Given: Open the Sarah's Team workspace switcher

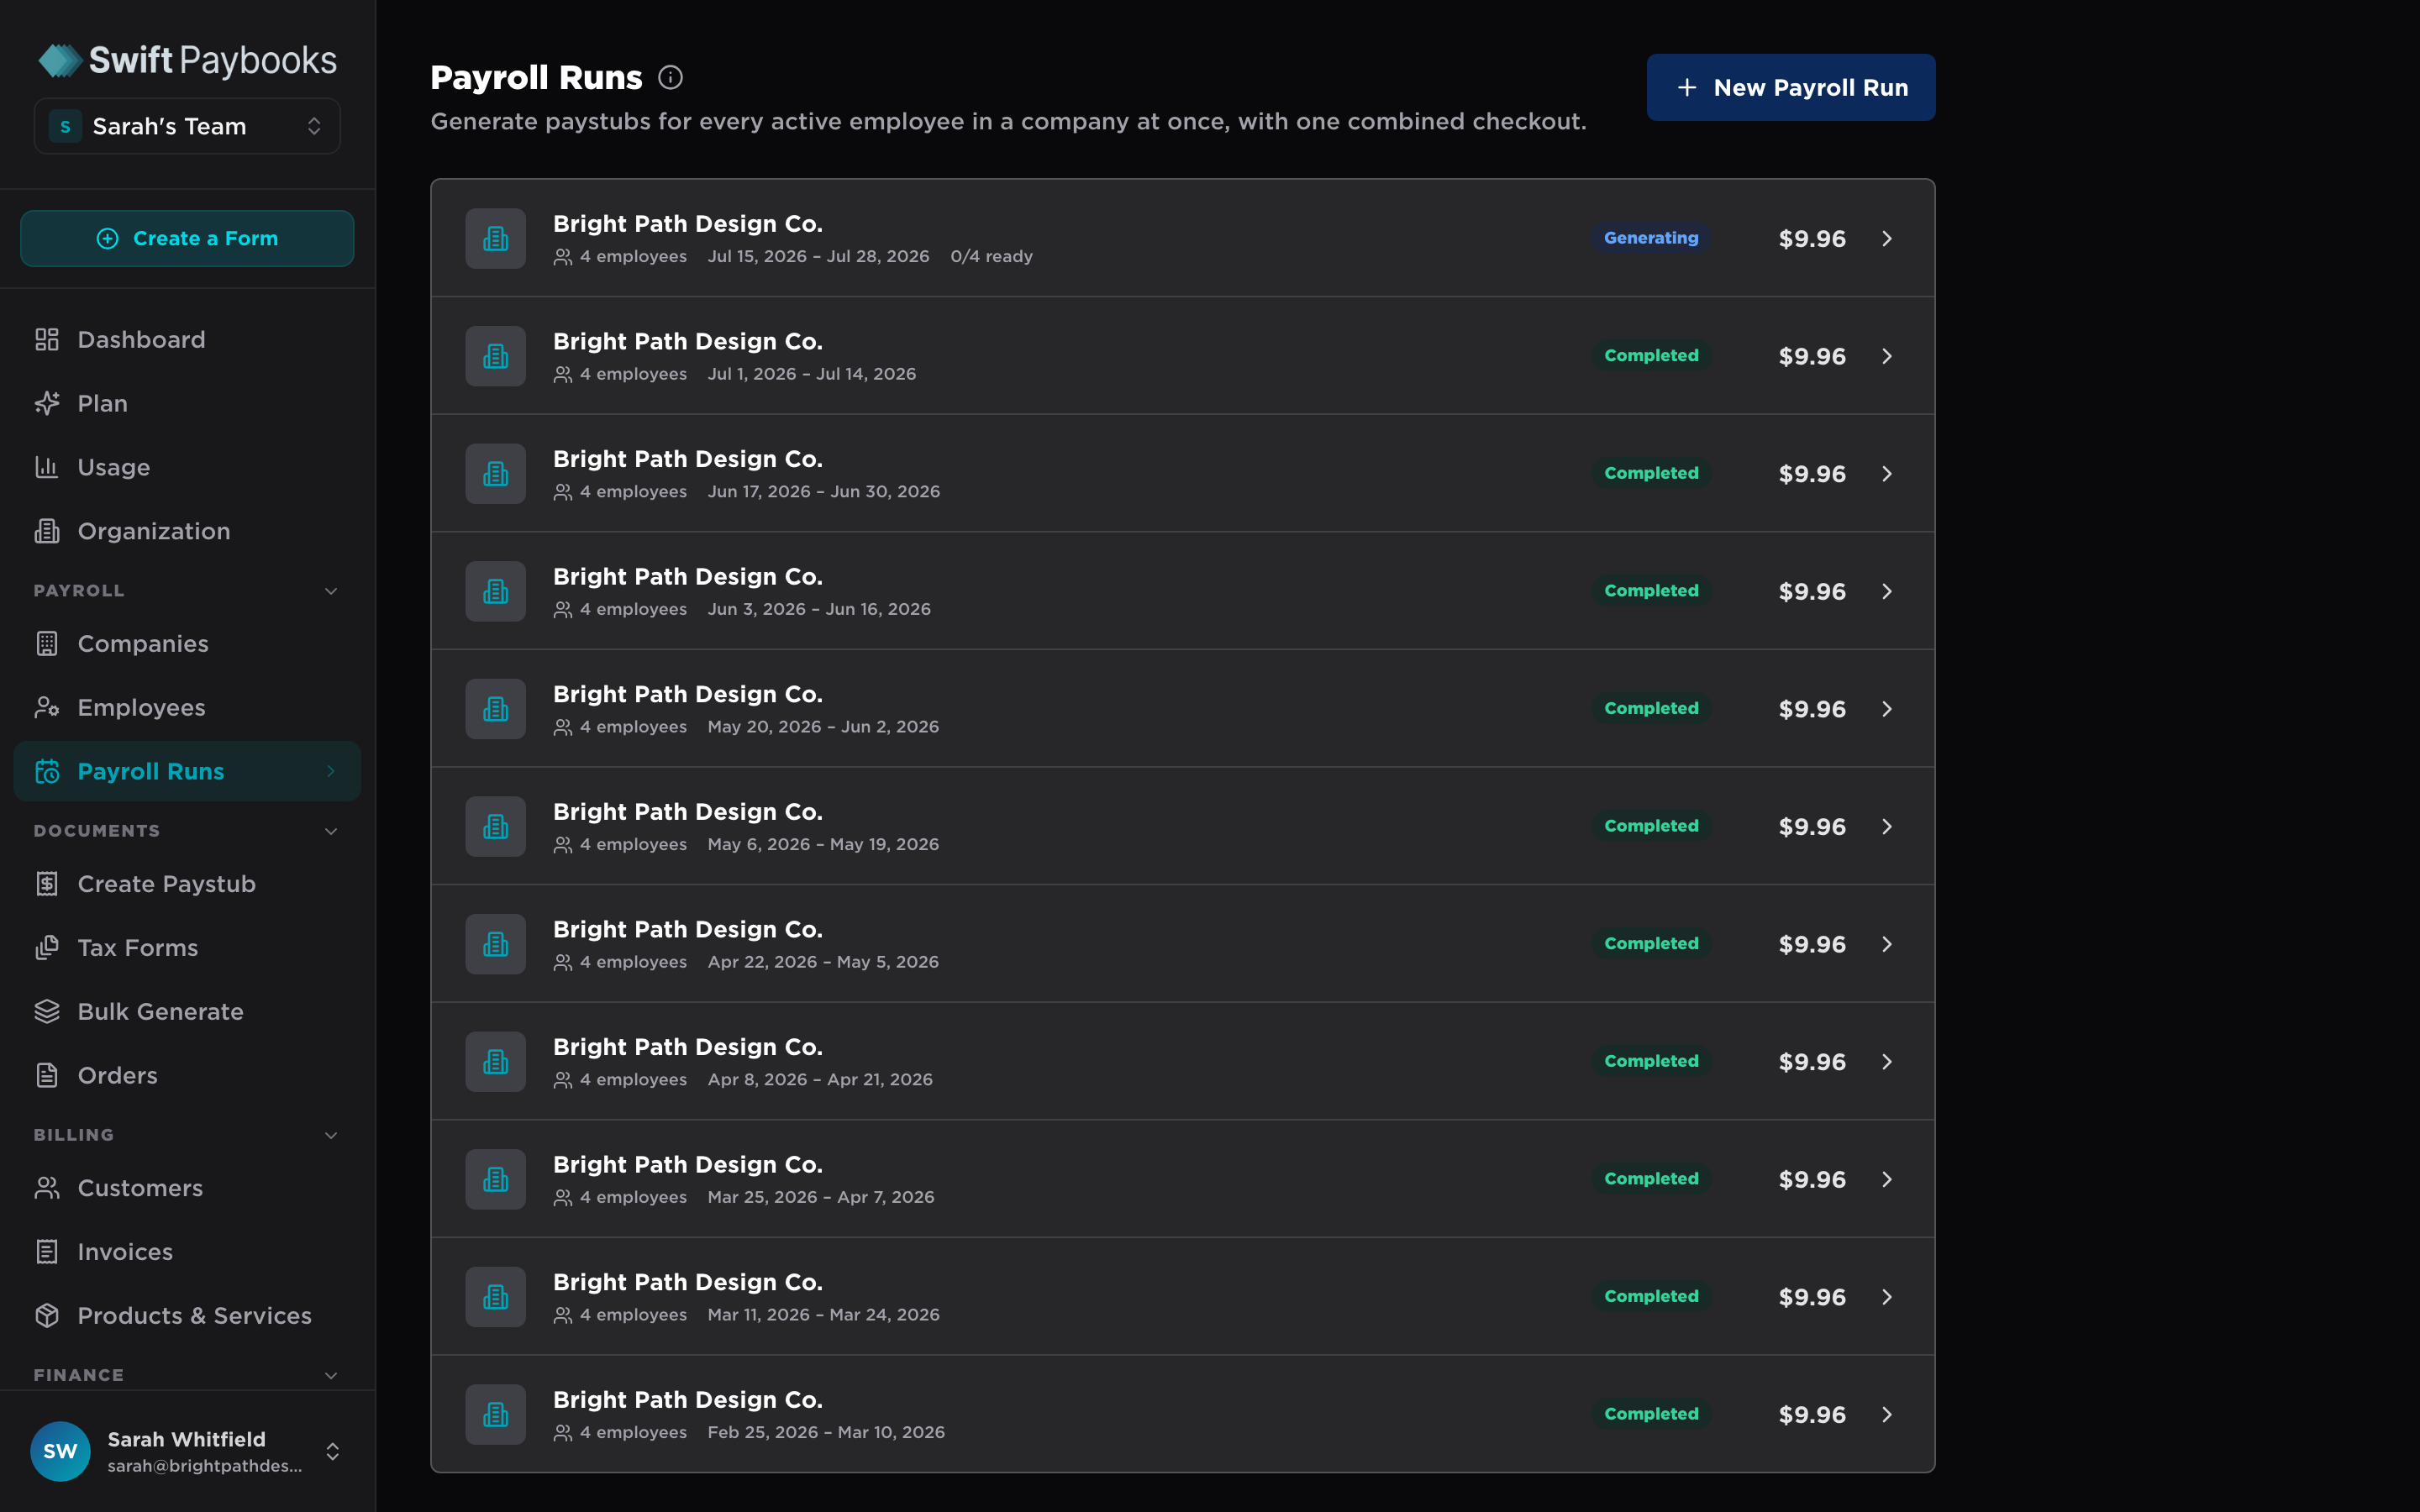Looking at the screenshot, I should pos(187,126).
